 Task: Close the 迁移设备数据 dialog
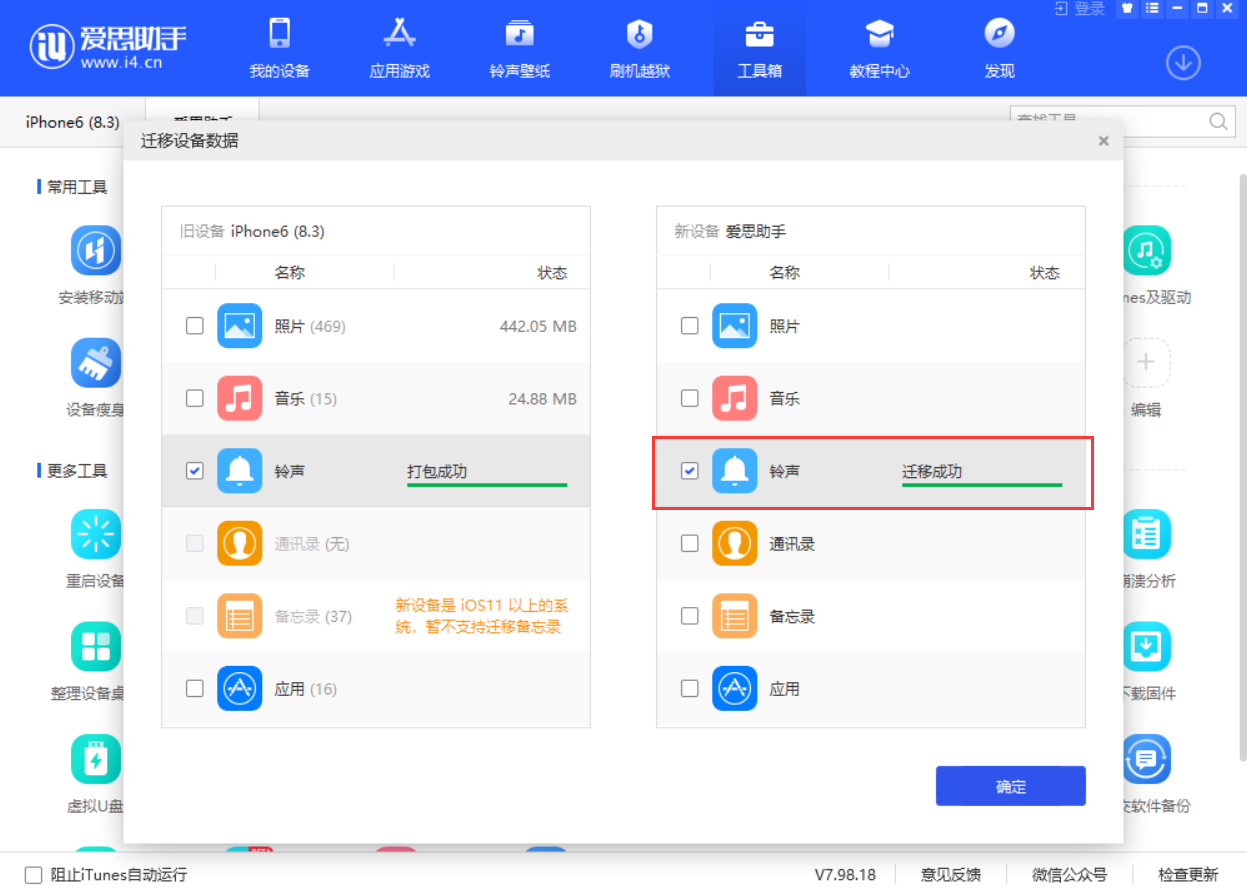click(1103, 141)
